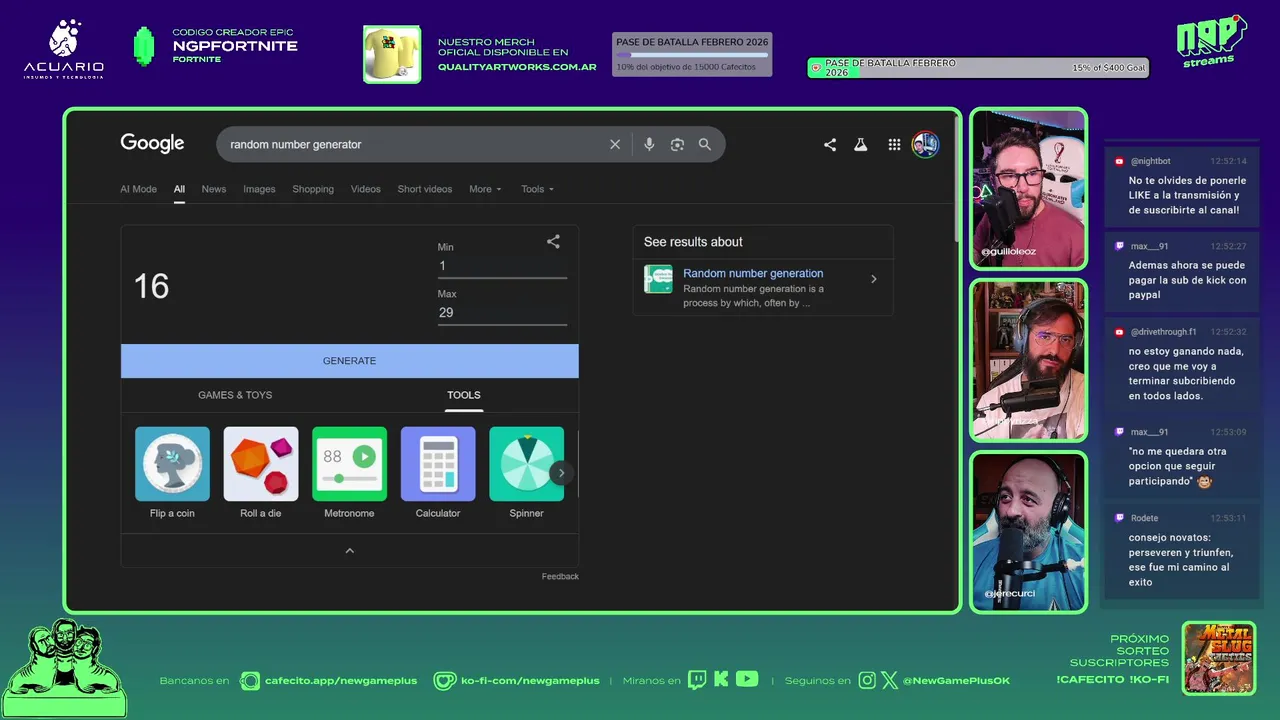
Task: Select the All results tab
Action: click(x=179, y=189)
